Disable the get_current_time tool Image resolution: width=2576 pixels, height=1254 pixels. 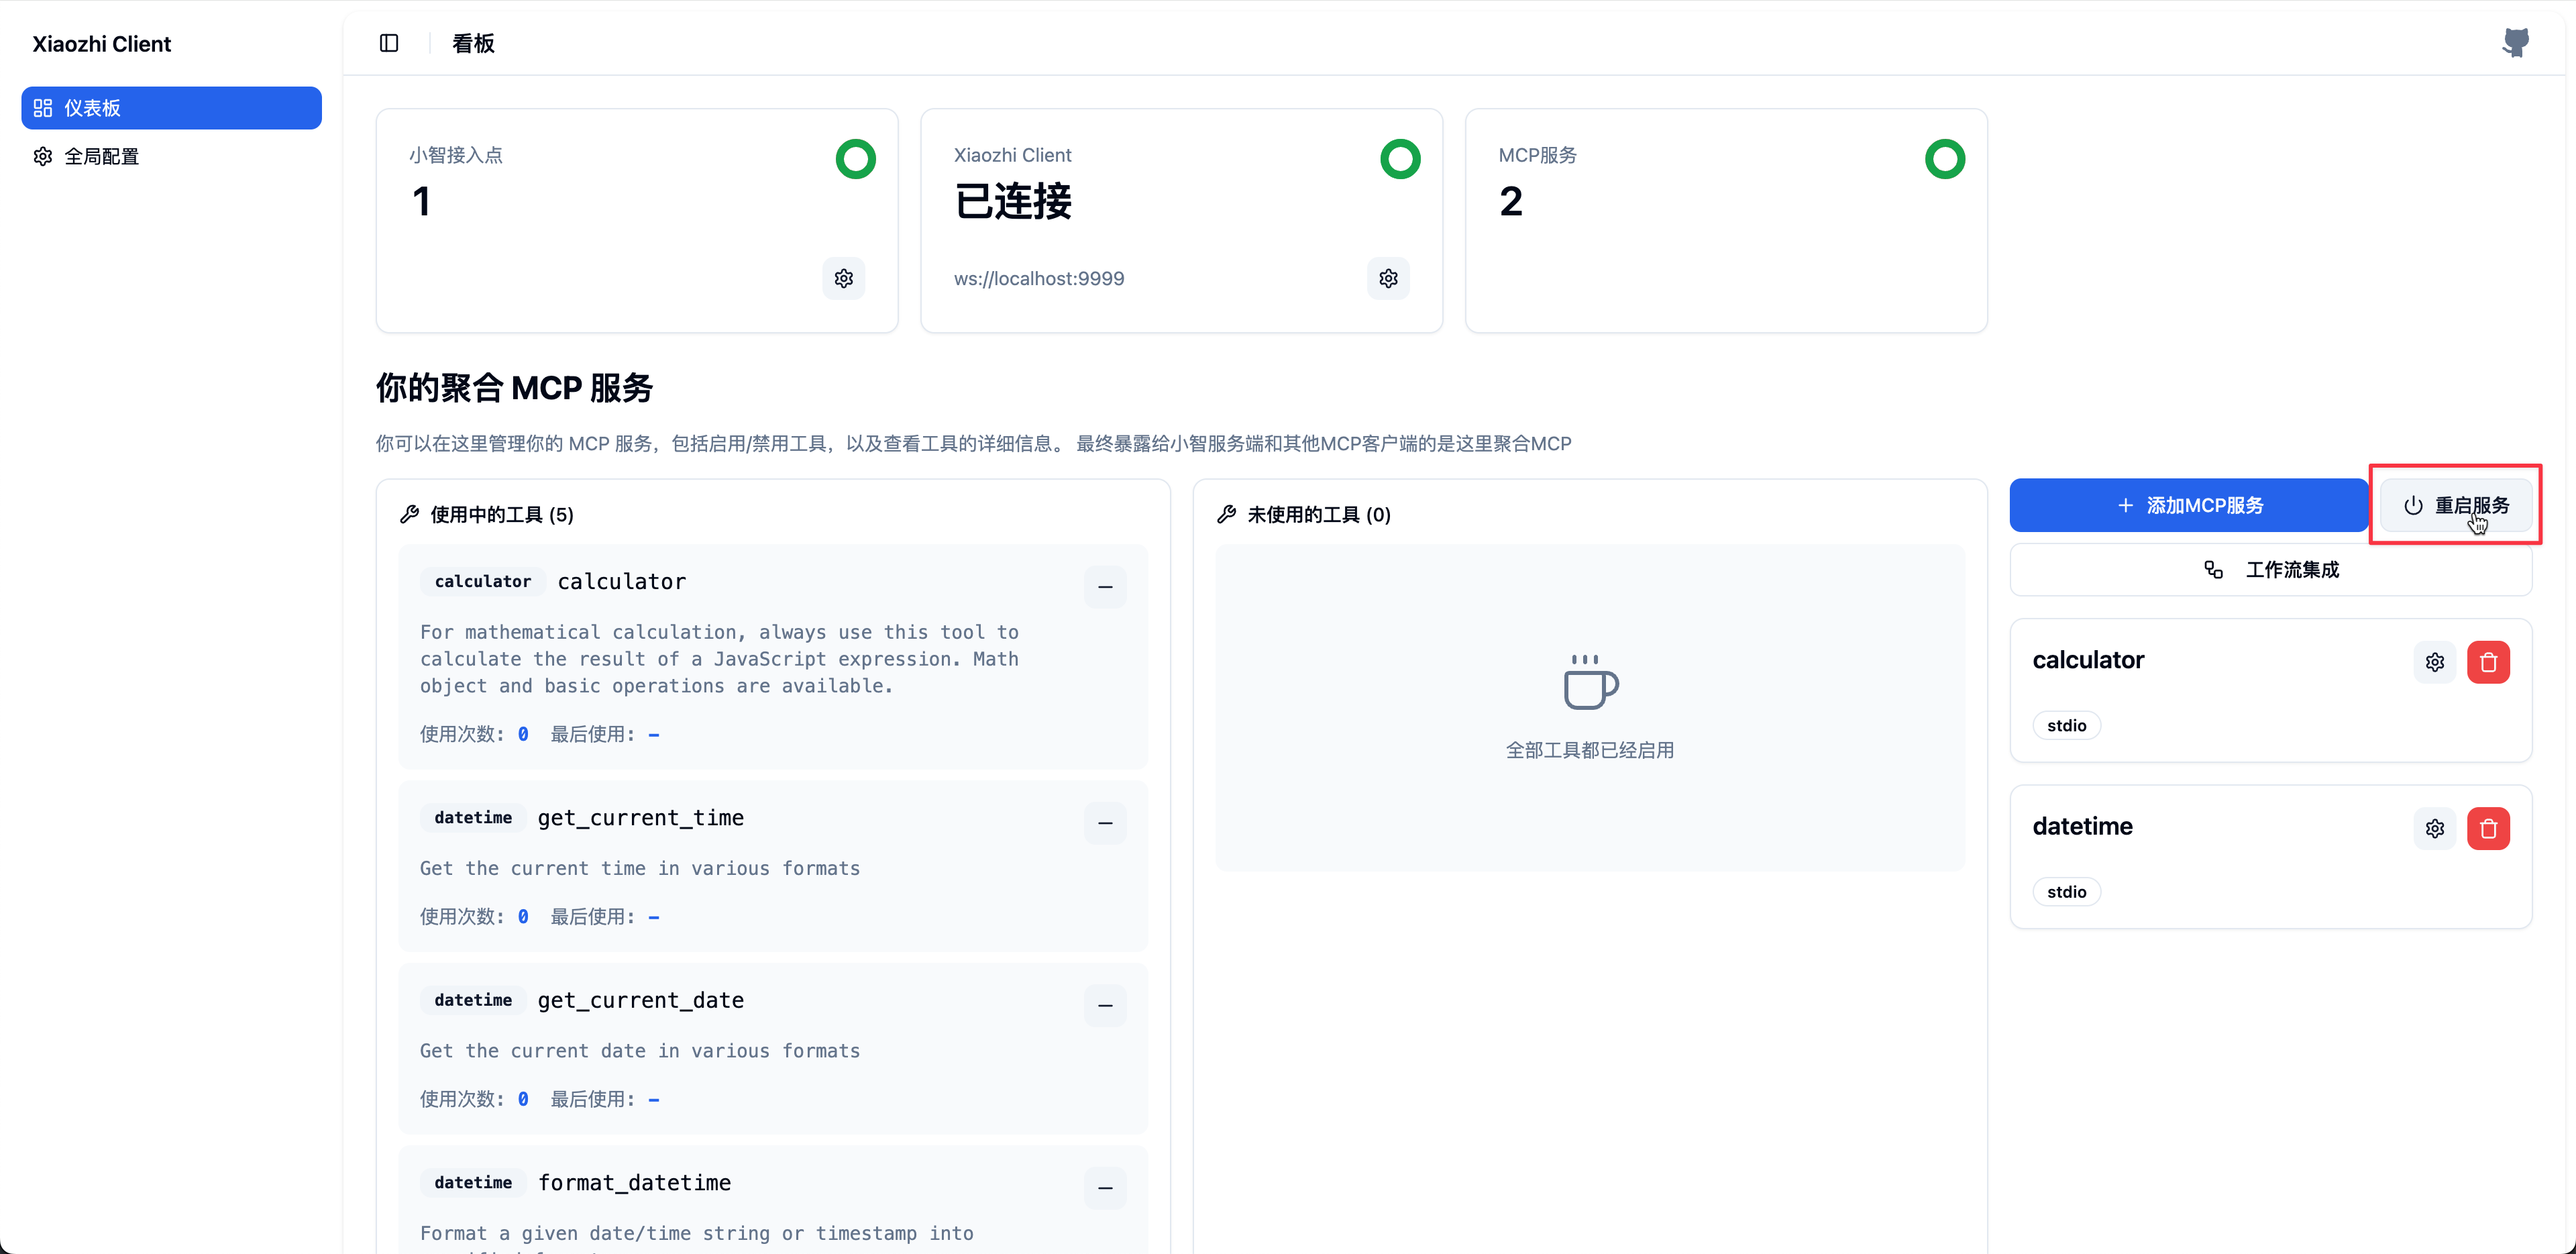(1105, 822)
